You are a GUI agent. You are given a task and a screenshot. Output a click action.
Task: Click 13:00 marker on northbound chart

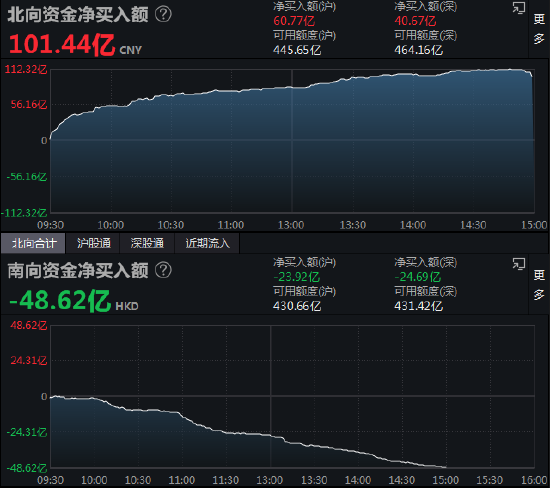291,225
